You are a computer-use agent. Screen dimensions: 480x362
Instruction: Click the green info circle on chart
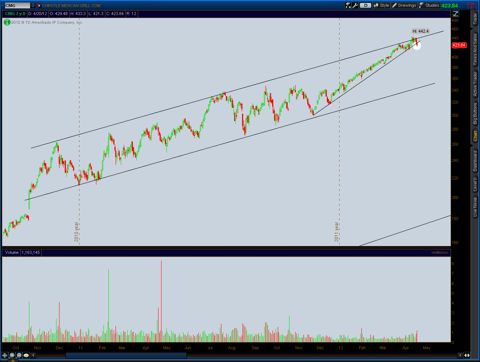click(x=7, y=22)
